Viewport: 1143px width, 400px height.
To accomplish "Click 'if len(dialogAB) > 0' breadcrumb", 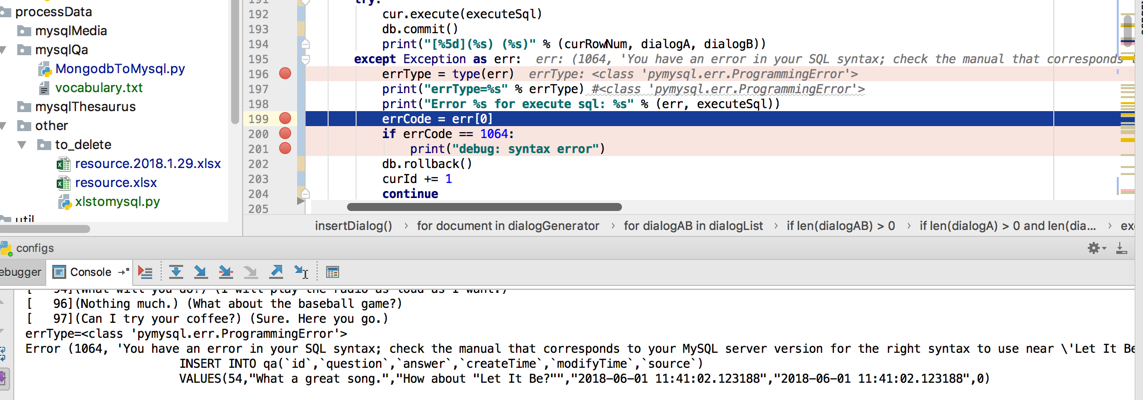I will coord(840,226).
